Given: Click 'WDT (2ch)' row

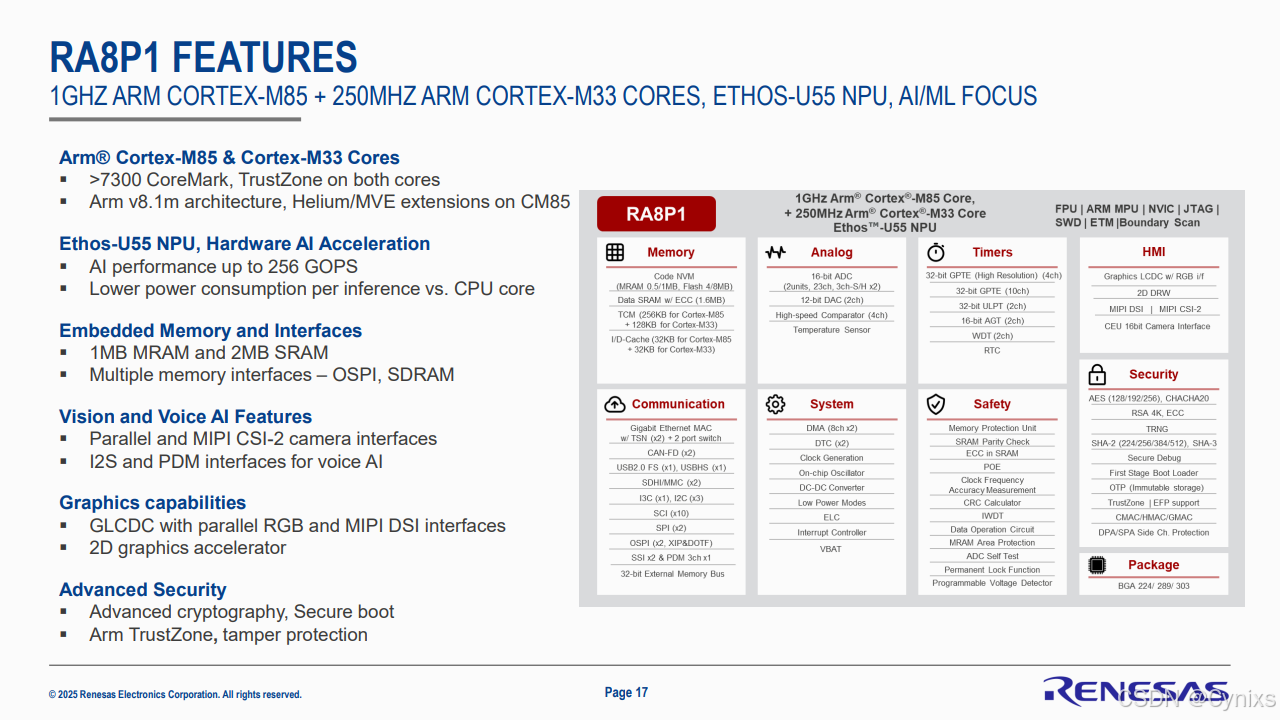Looking at the screenshot, I should click(992, 336).
